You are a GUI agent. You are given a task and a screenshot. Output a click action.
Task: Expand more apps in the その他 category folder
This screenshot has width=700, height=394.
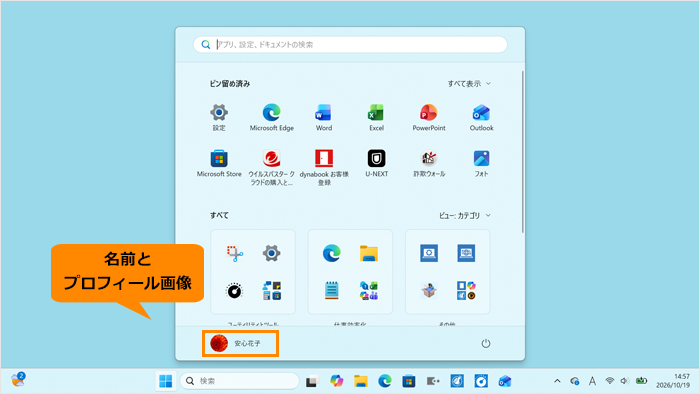pos(466,290)
